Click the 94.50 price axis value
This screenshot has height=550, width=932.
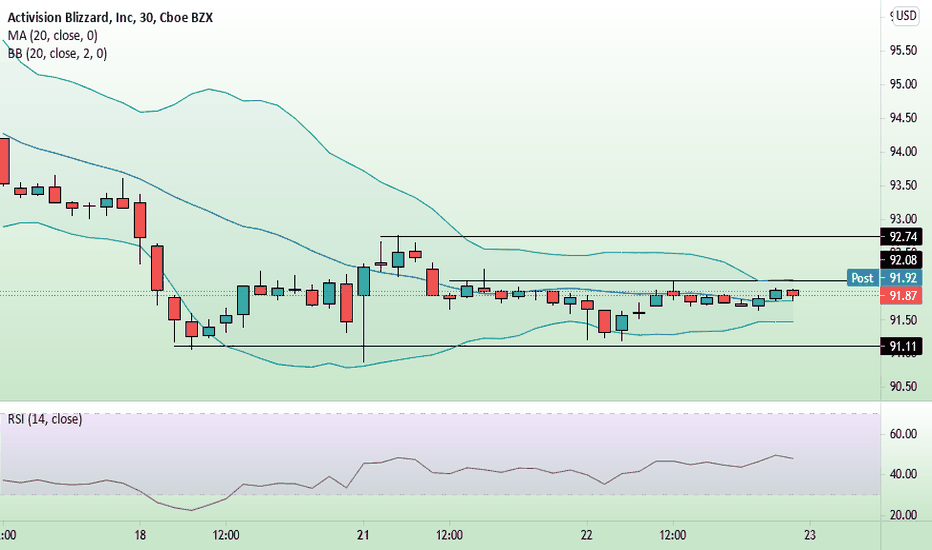903,118
